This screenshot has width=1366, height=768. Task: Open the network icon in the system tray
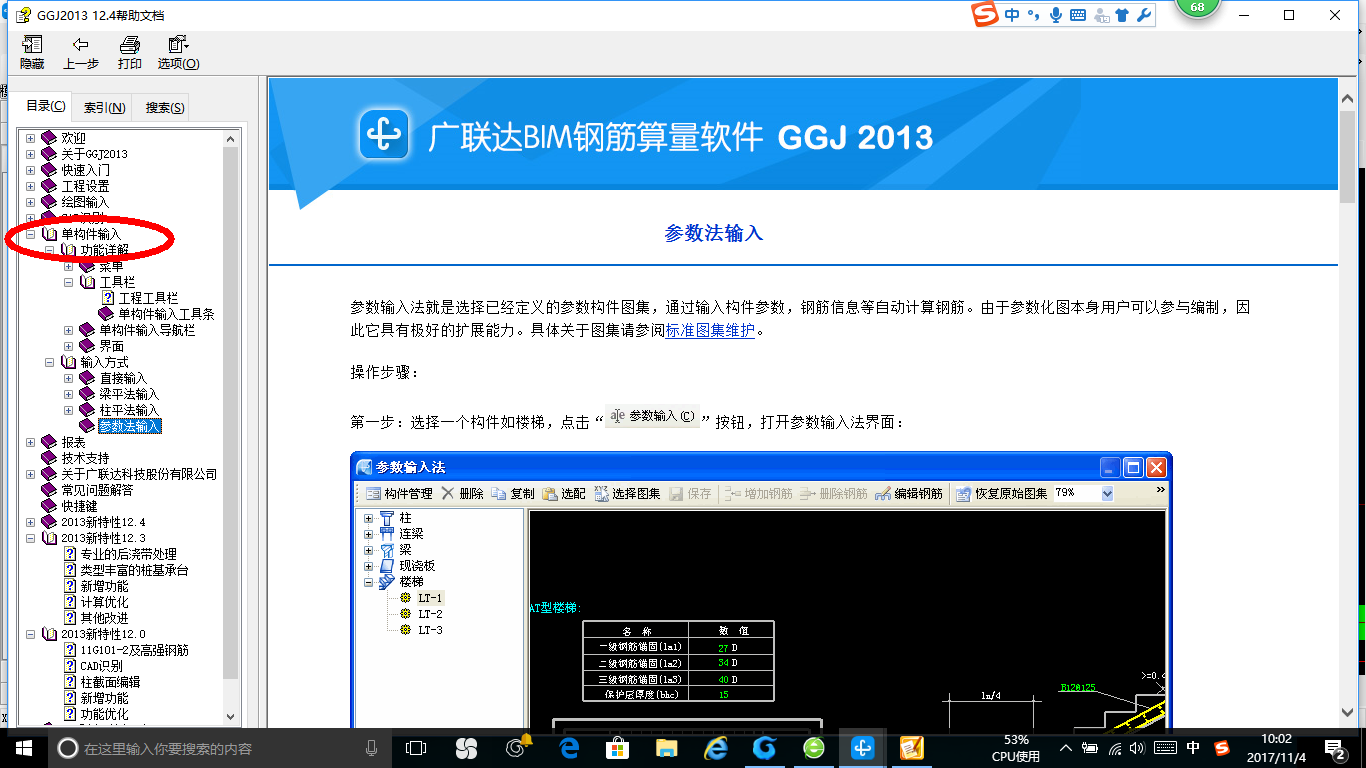click(1115, 748)
